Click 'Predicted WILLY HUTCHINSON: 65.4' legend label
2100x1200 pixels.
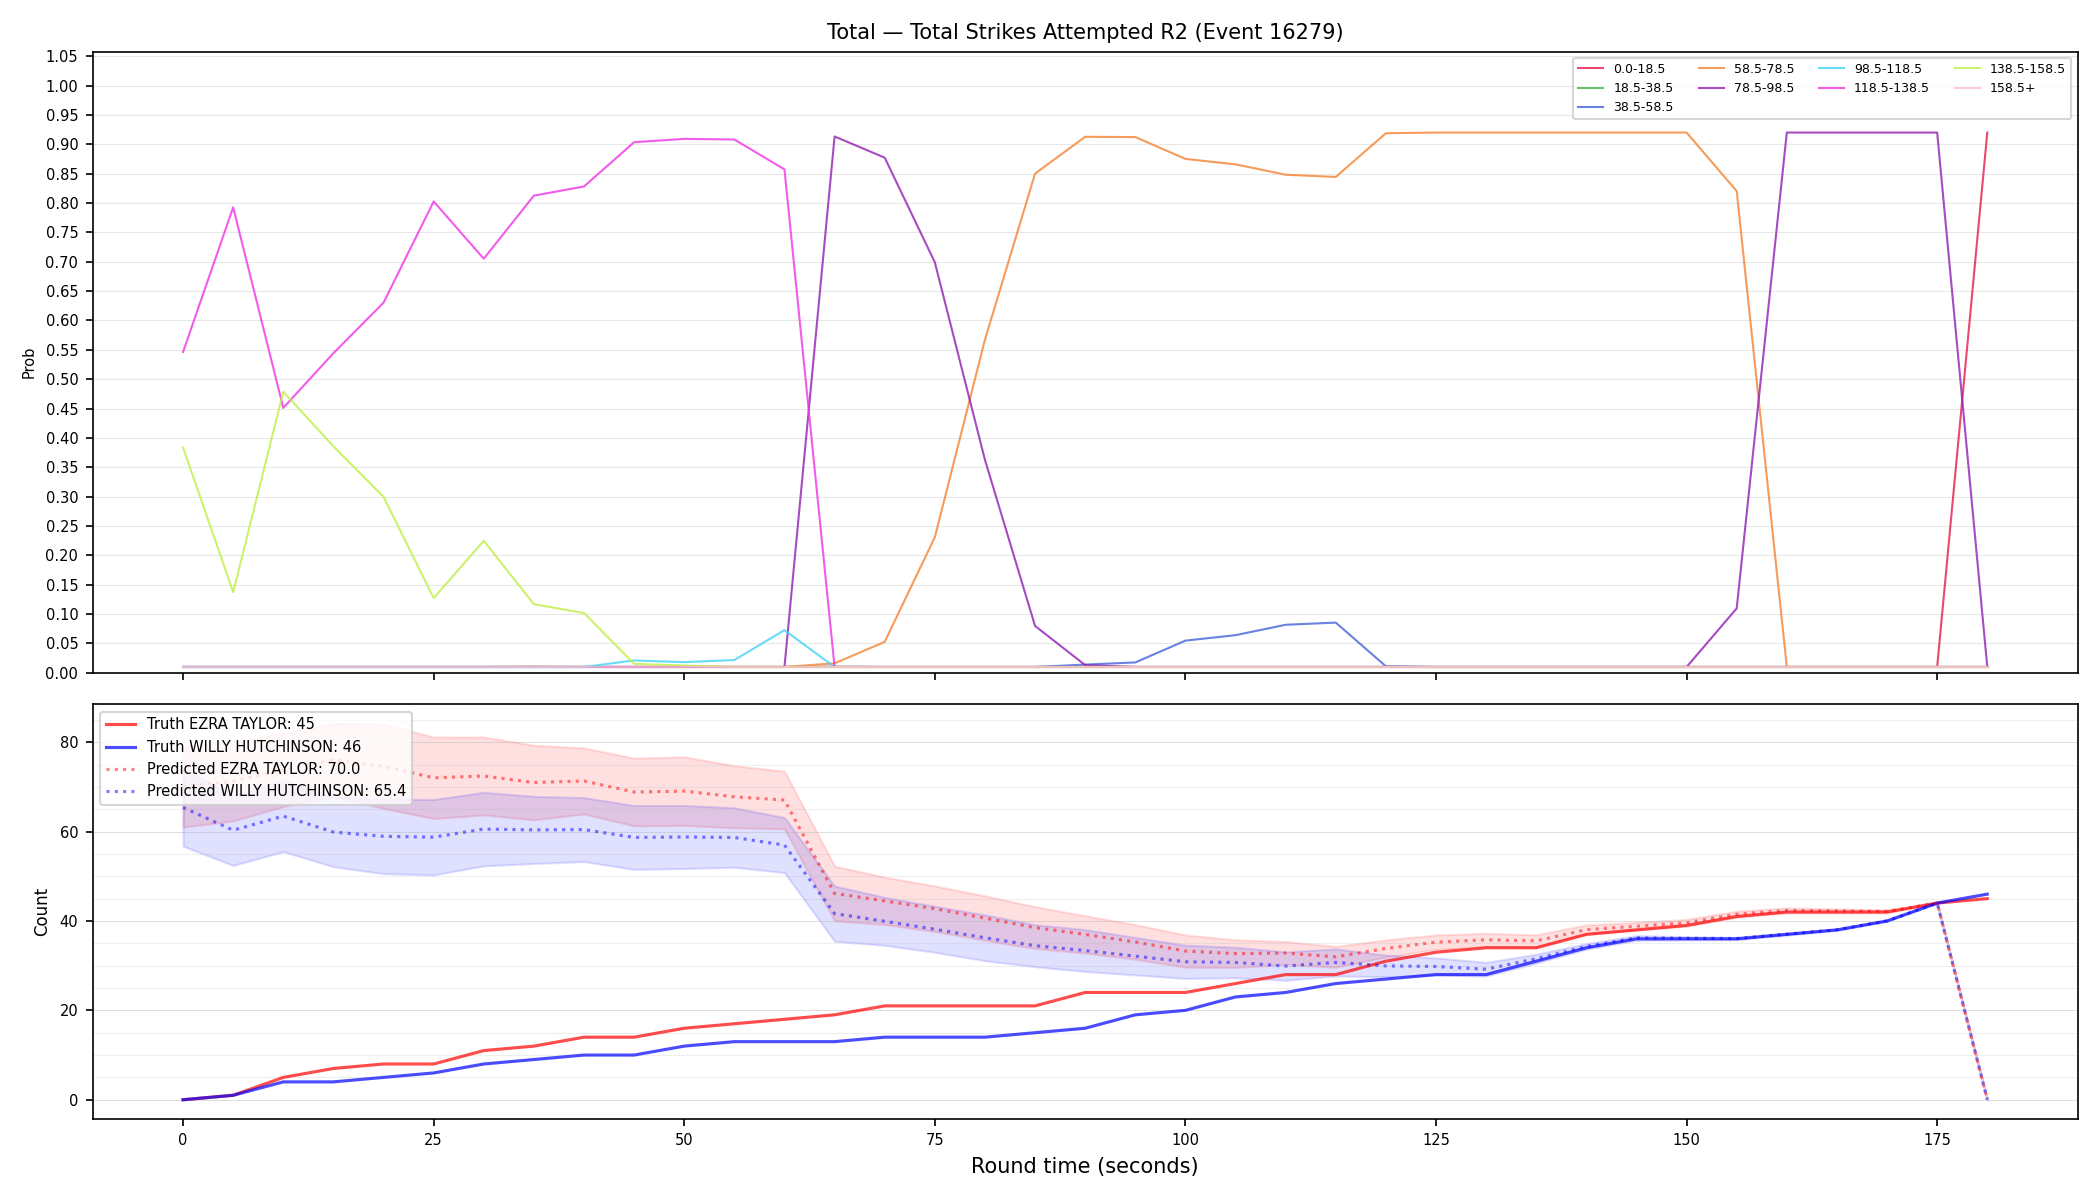coord(276,791)
